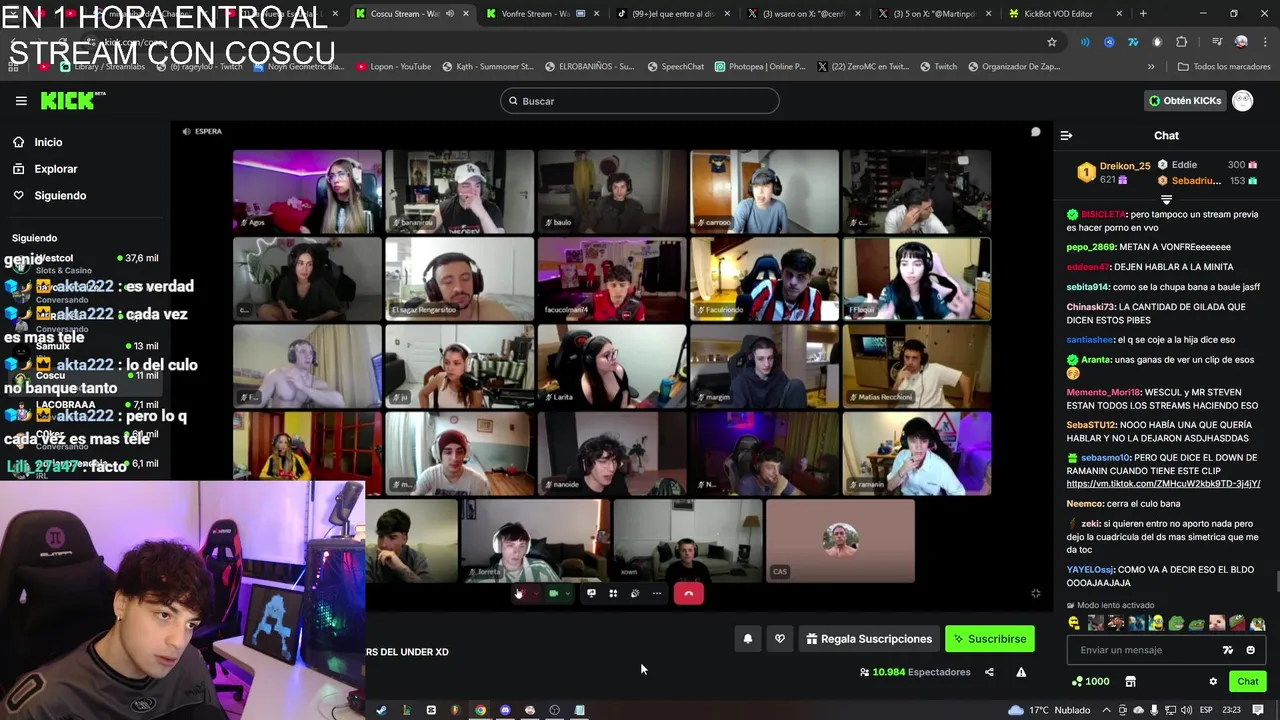Close the KickBot VOD Editor tab

tap(1119, 14)
